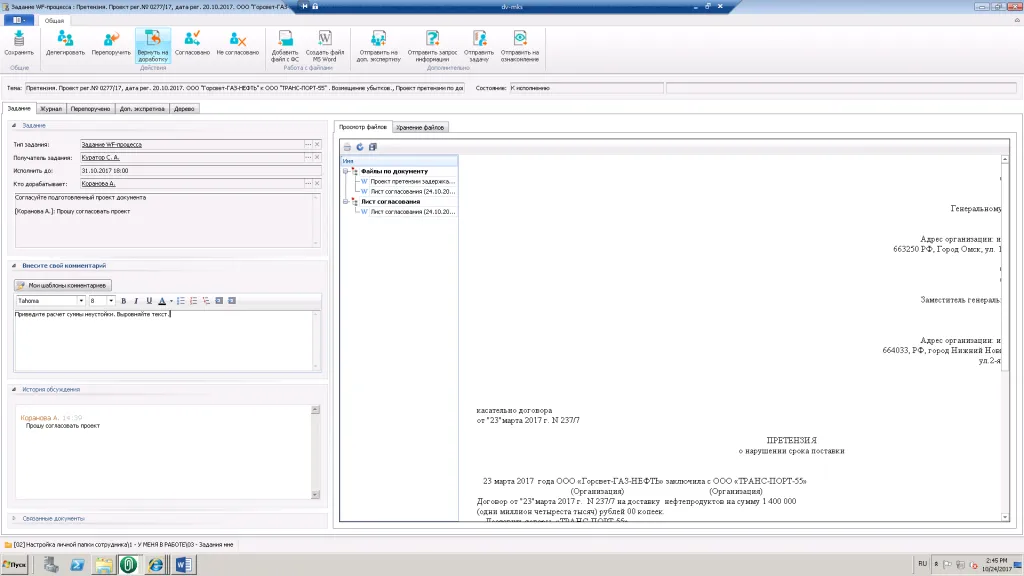
Task: Toggle underline formatting in the comment editor
Action: point(149,300)
